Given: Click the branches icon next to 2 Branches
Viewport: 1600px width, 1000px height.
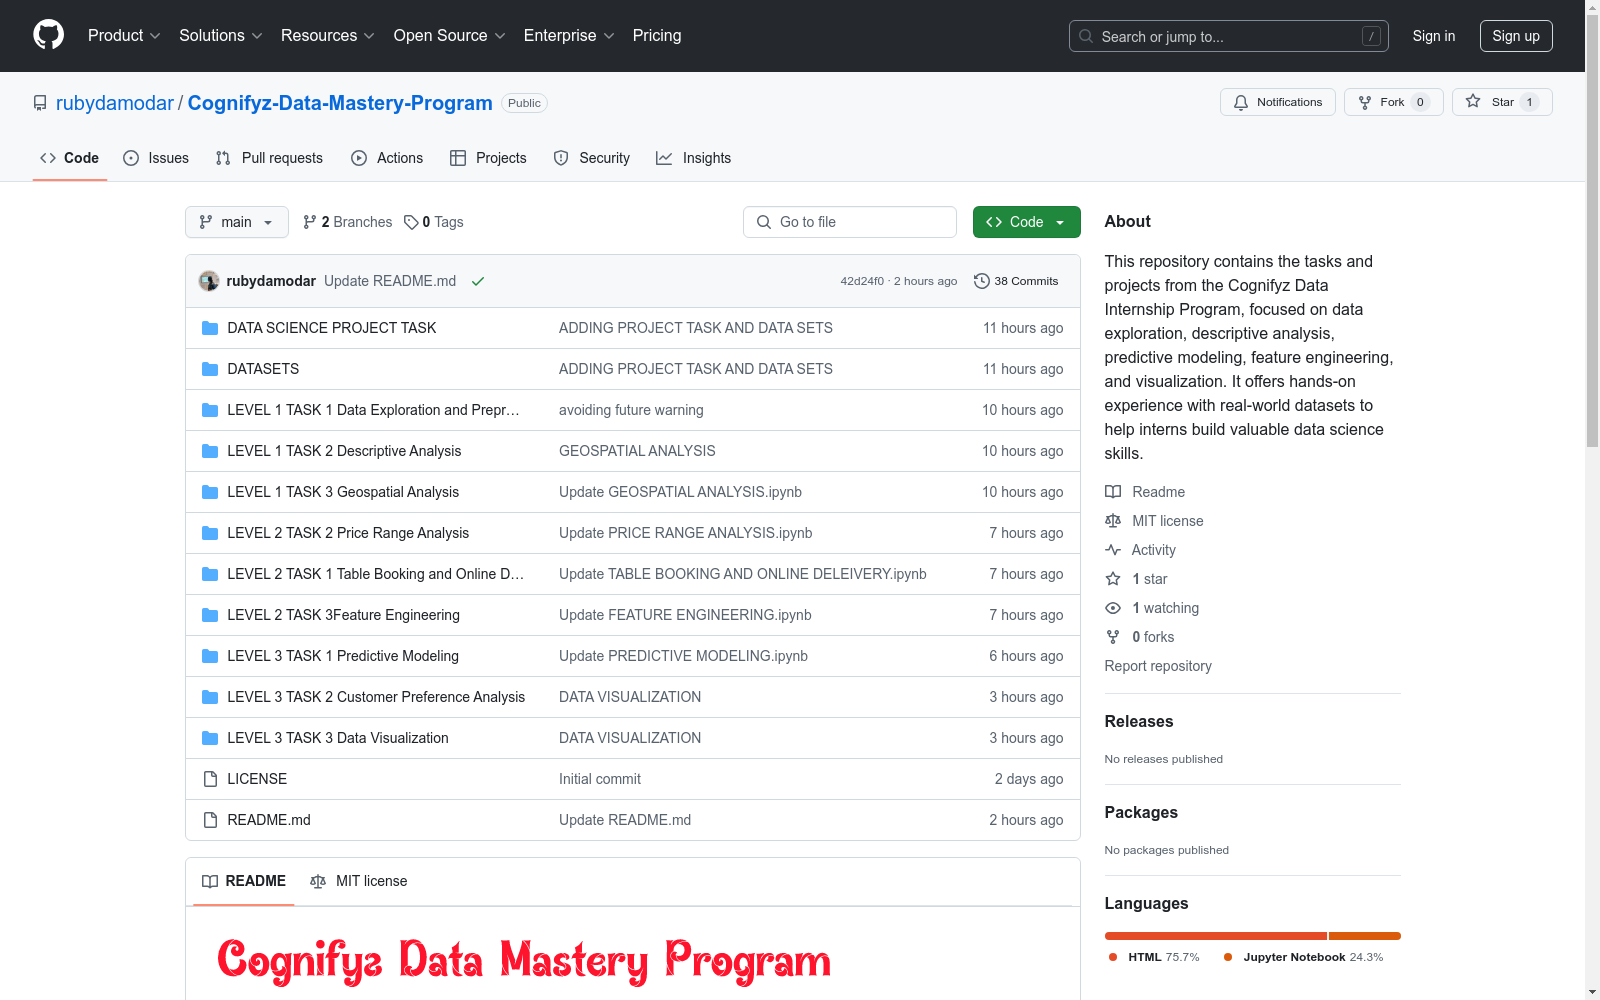Looking at the screenshot, I should coord(310,222).
